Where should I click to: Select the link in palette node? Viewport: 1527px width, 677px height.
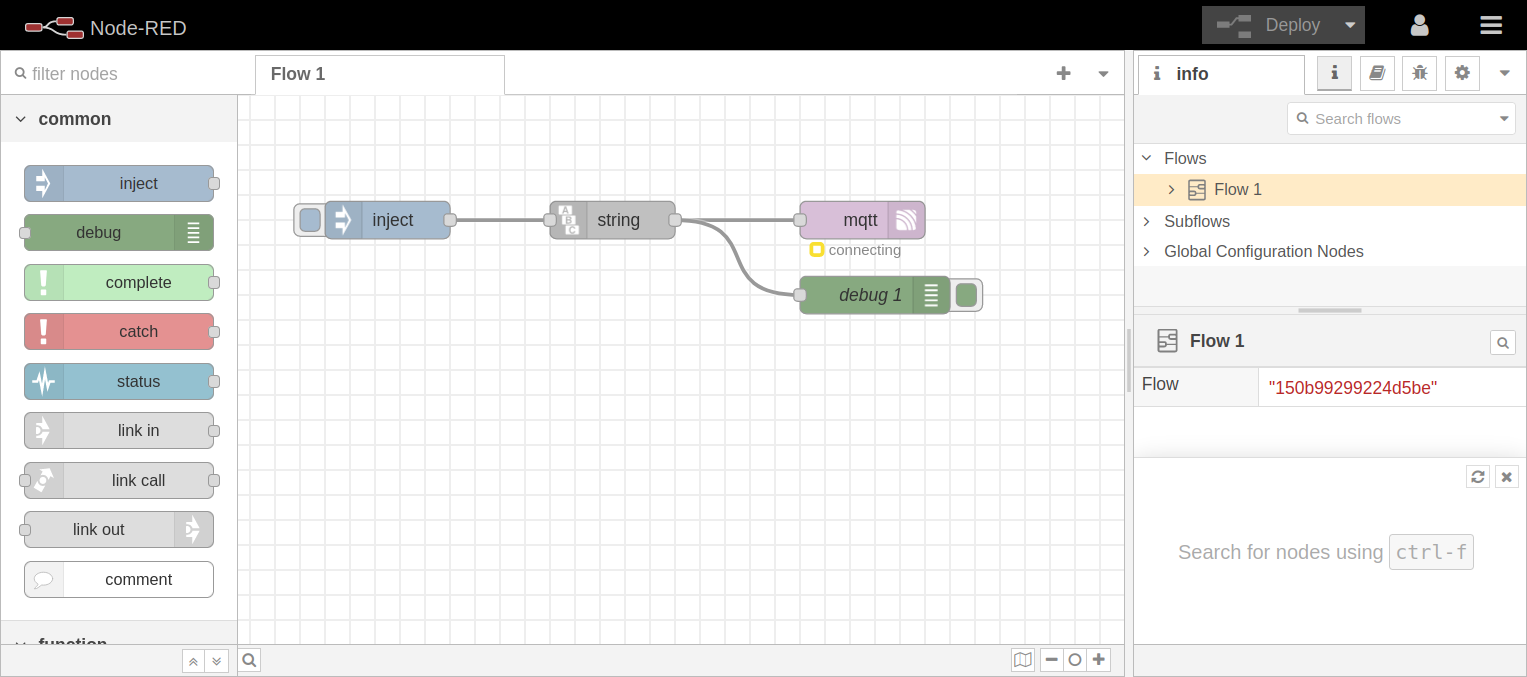coord(119,431)
